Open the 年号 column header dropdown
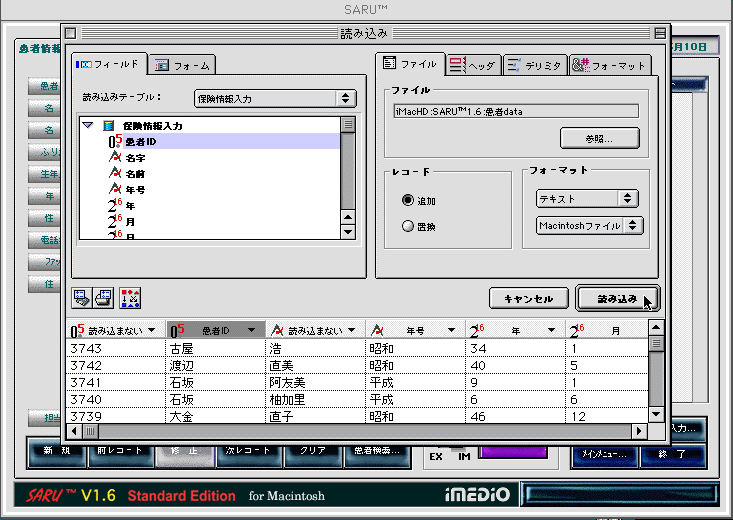733x520 pixels. 451,330
